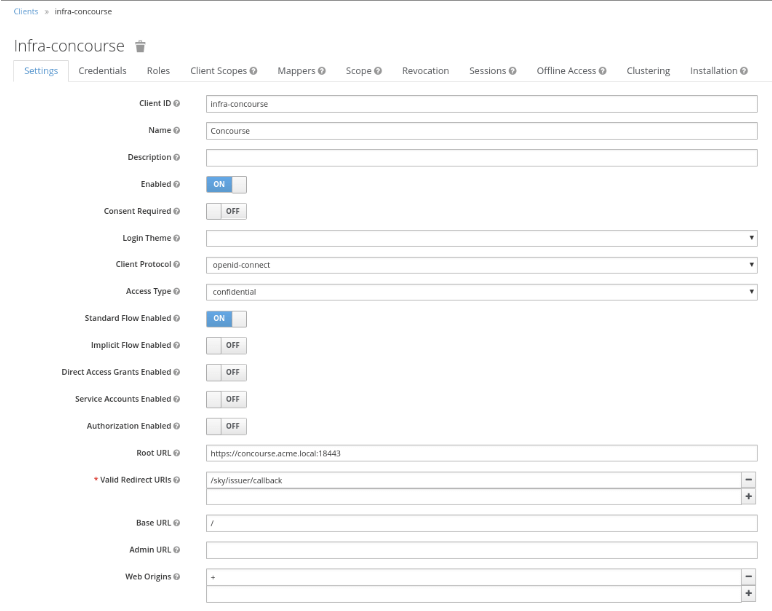Switch to the Credentials tab
The height and width of the screenshot is (611, 772).
coord(102,71)
